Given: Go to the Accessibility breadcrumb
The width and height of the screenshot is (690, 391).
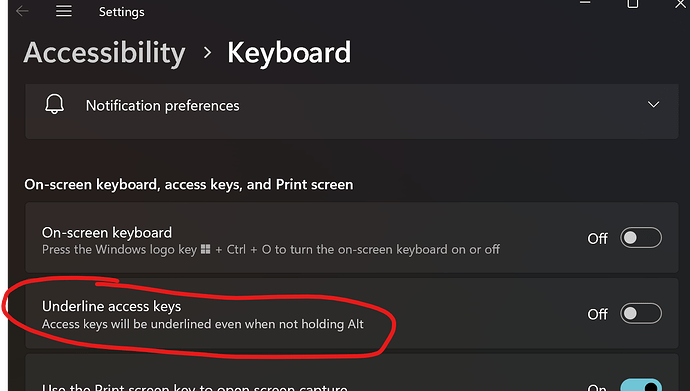Looking at the screenshot, I should pos(105,53).
